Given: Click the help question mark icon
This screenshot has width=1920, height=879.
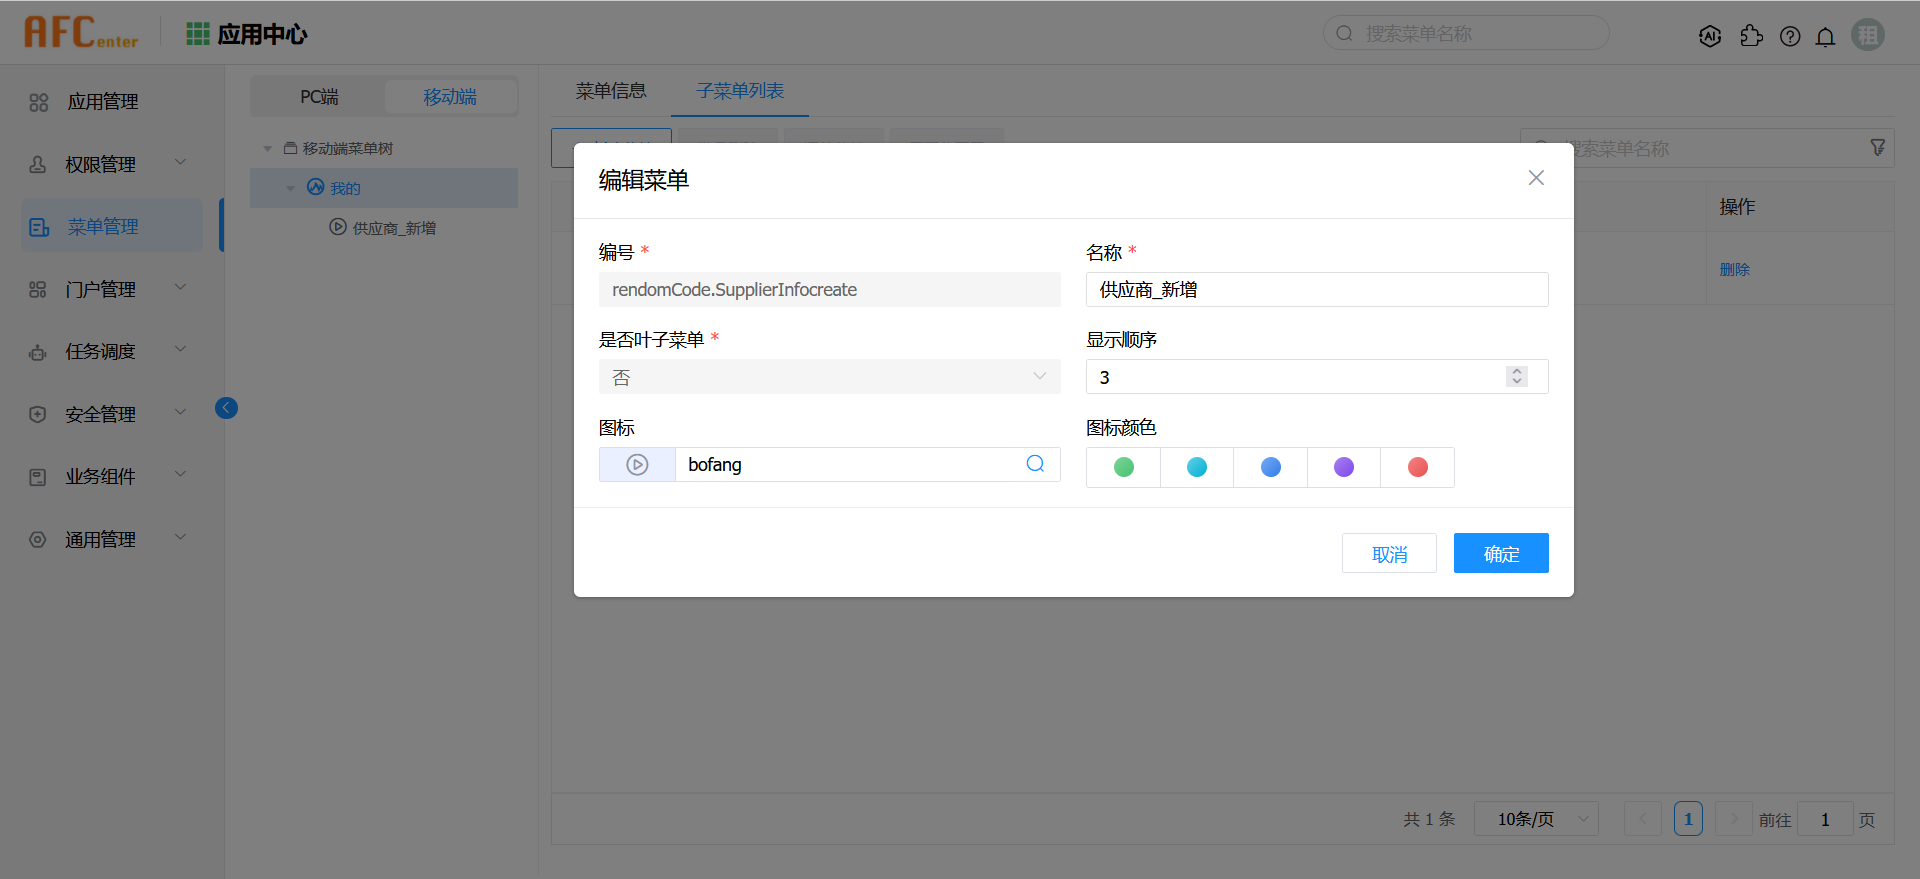Looking at the screenshot, I should [1790, 36].
